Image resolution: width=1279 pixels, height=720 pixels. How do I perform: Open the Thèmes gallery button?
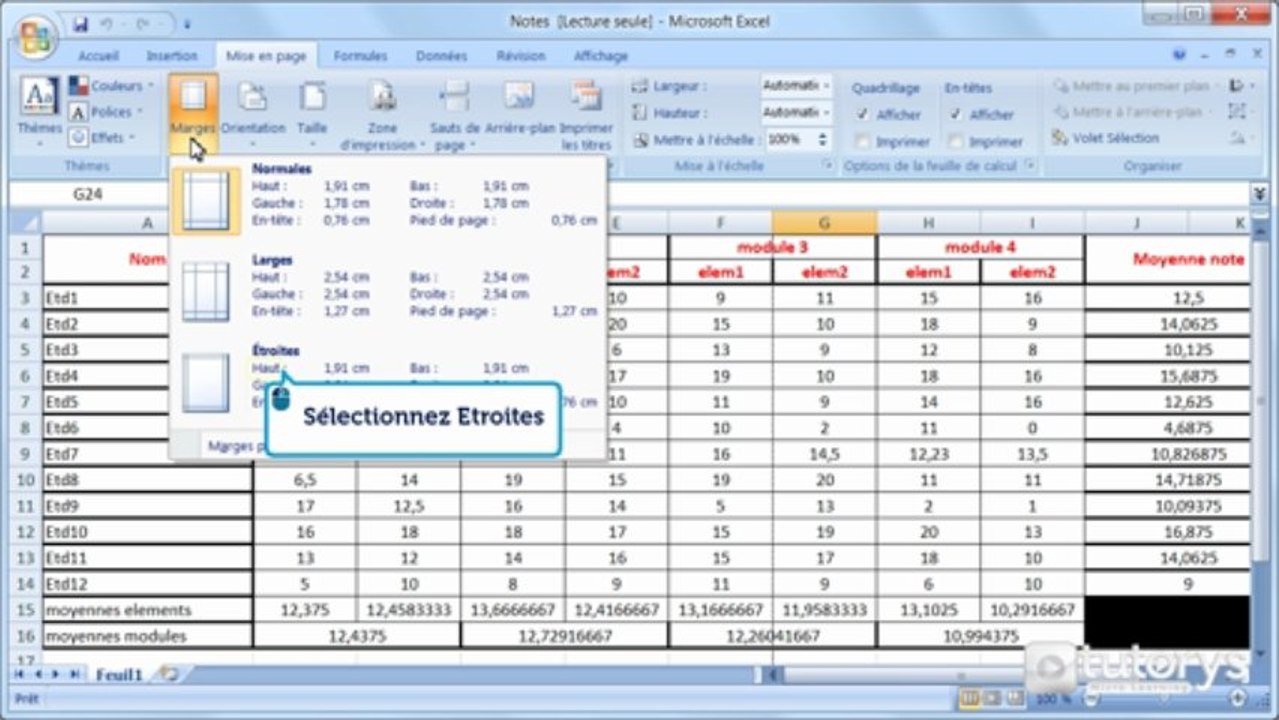(x=40, y=112)
